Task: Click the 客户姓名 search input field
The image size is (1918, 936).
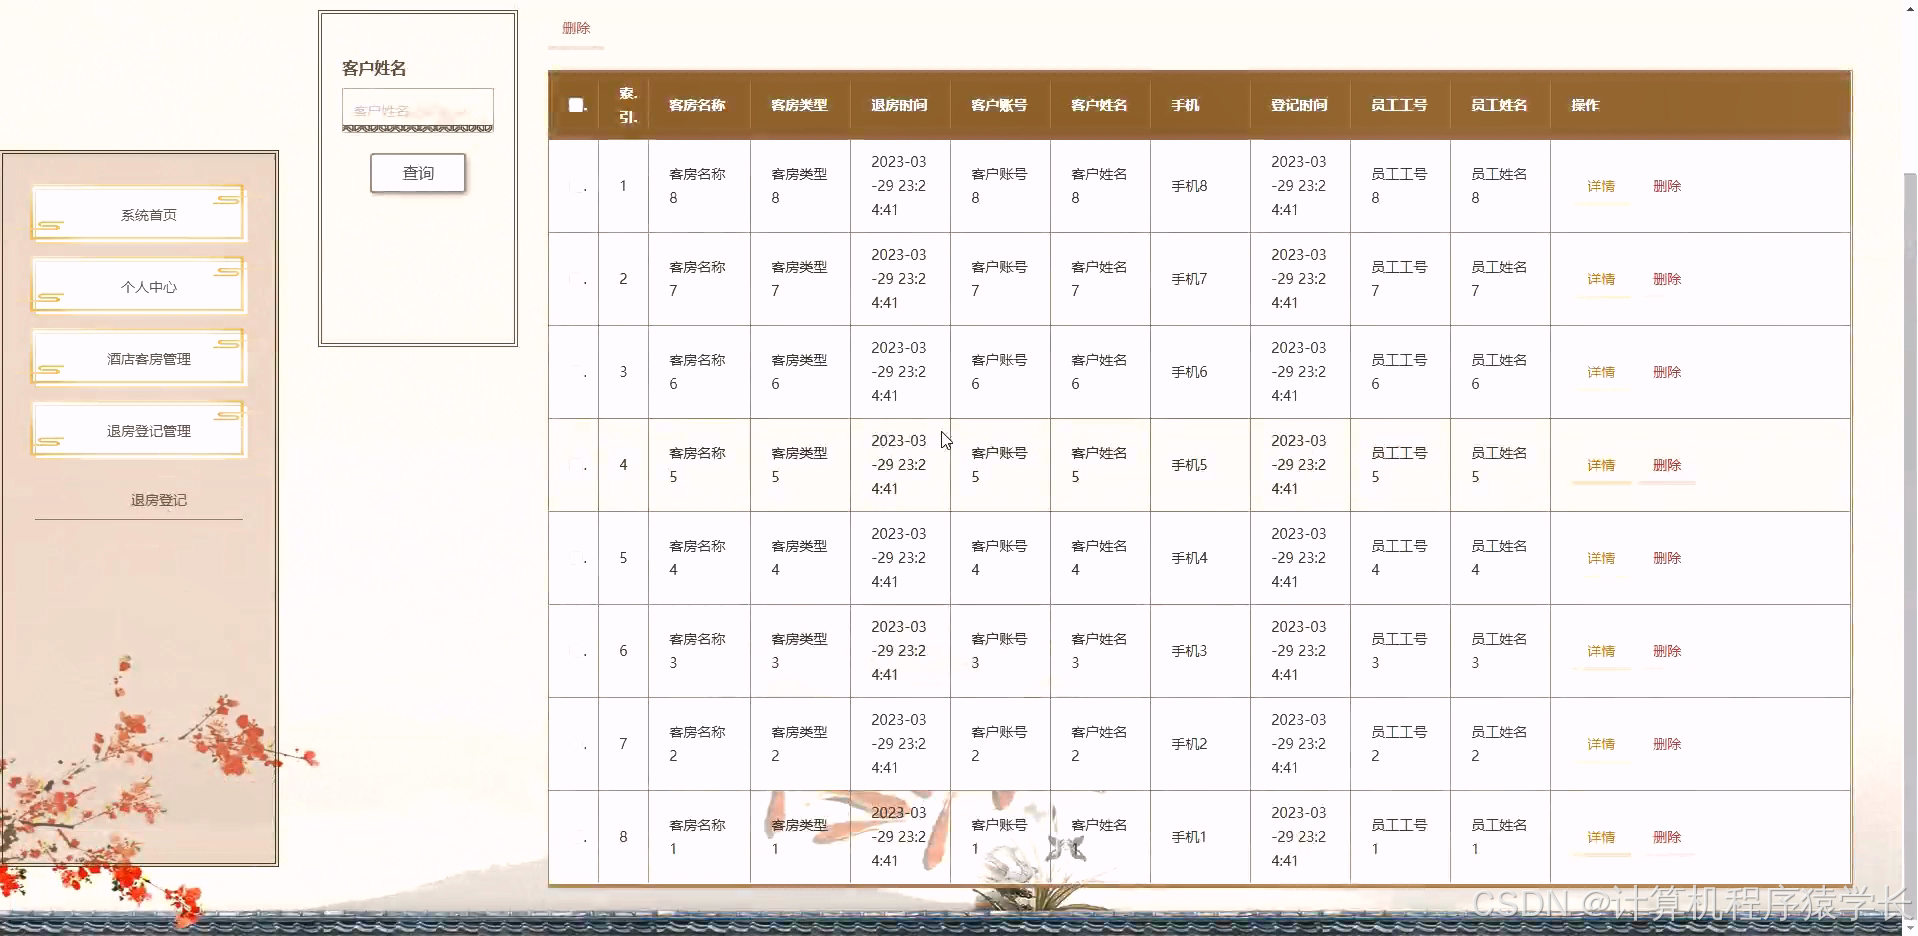Action: pos(417,110)
